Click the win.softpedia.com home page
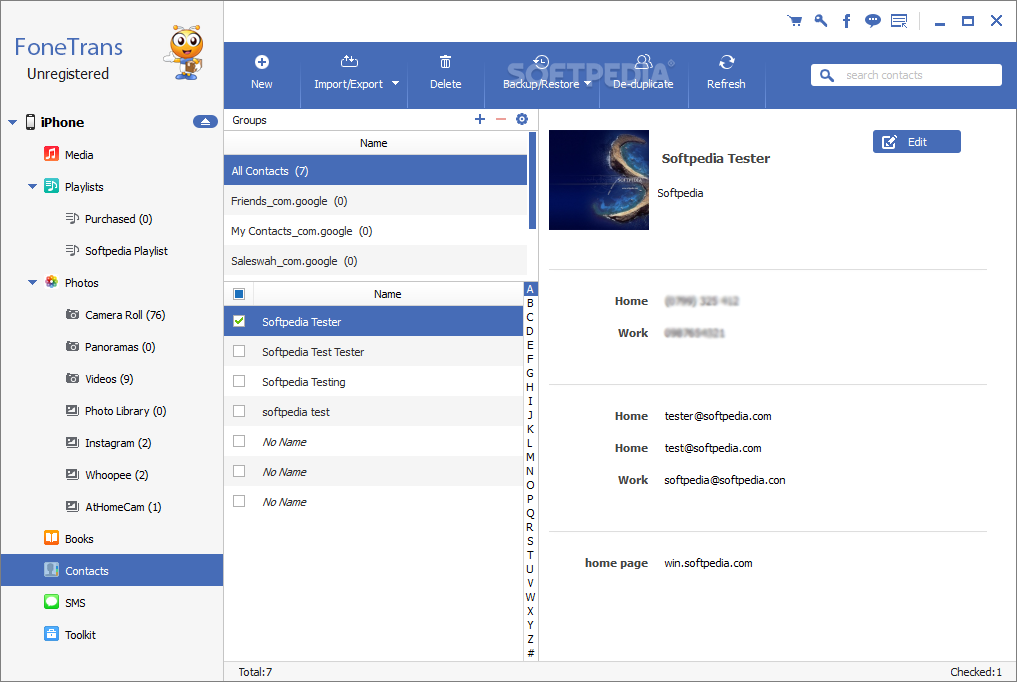 (708, 563)
